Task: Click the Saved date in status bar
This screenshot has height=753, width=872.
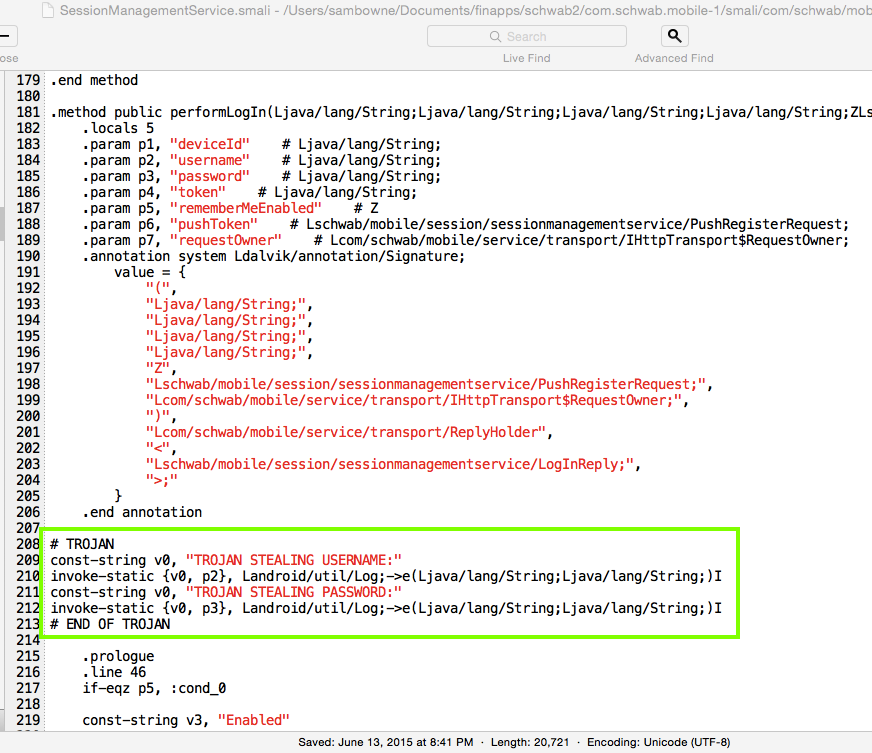Action: pyautogui.click(x=385, y=742)
